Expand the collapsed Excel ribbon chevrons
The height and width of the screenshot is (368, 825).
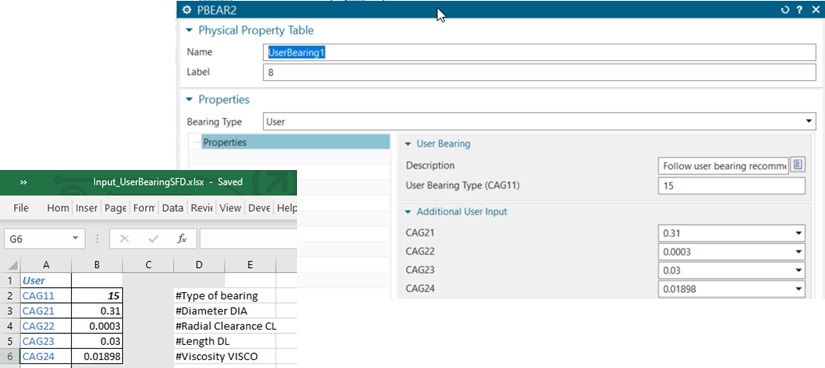tap(24, 182)
